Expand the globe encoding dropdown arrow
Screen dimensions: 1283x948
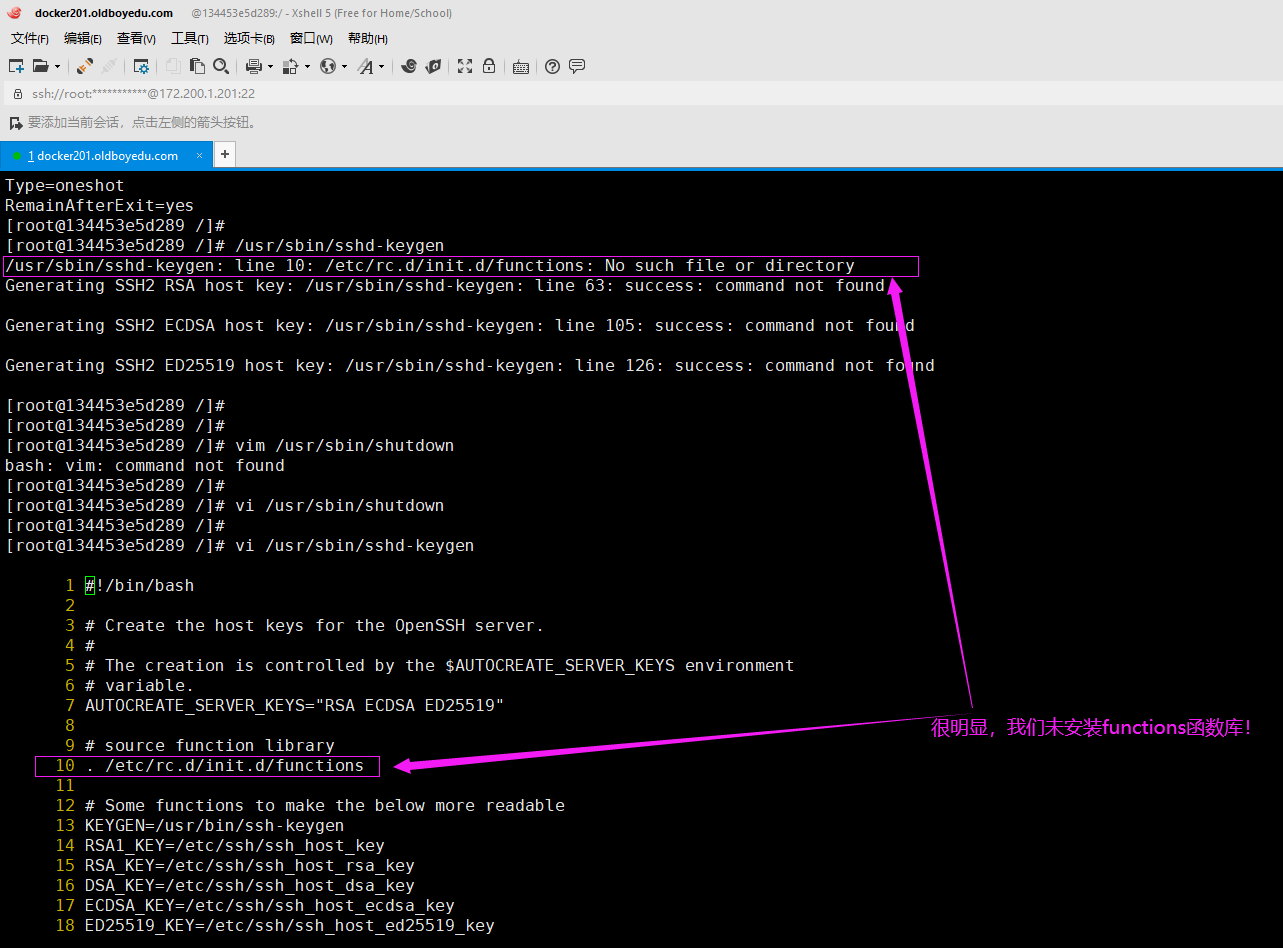(x=345, y=67)
